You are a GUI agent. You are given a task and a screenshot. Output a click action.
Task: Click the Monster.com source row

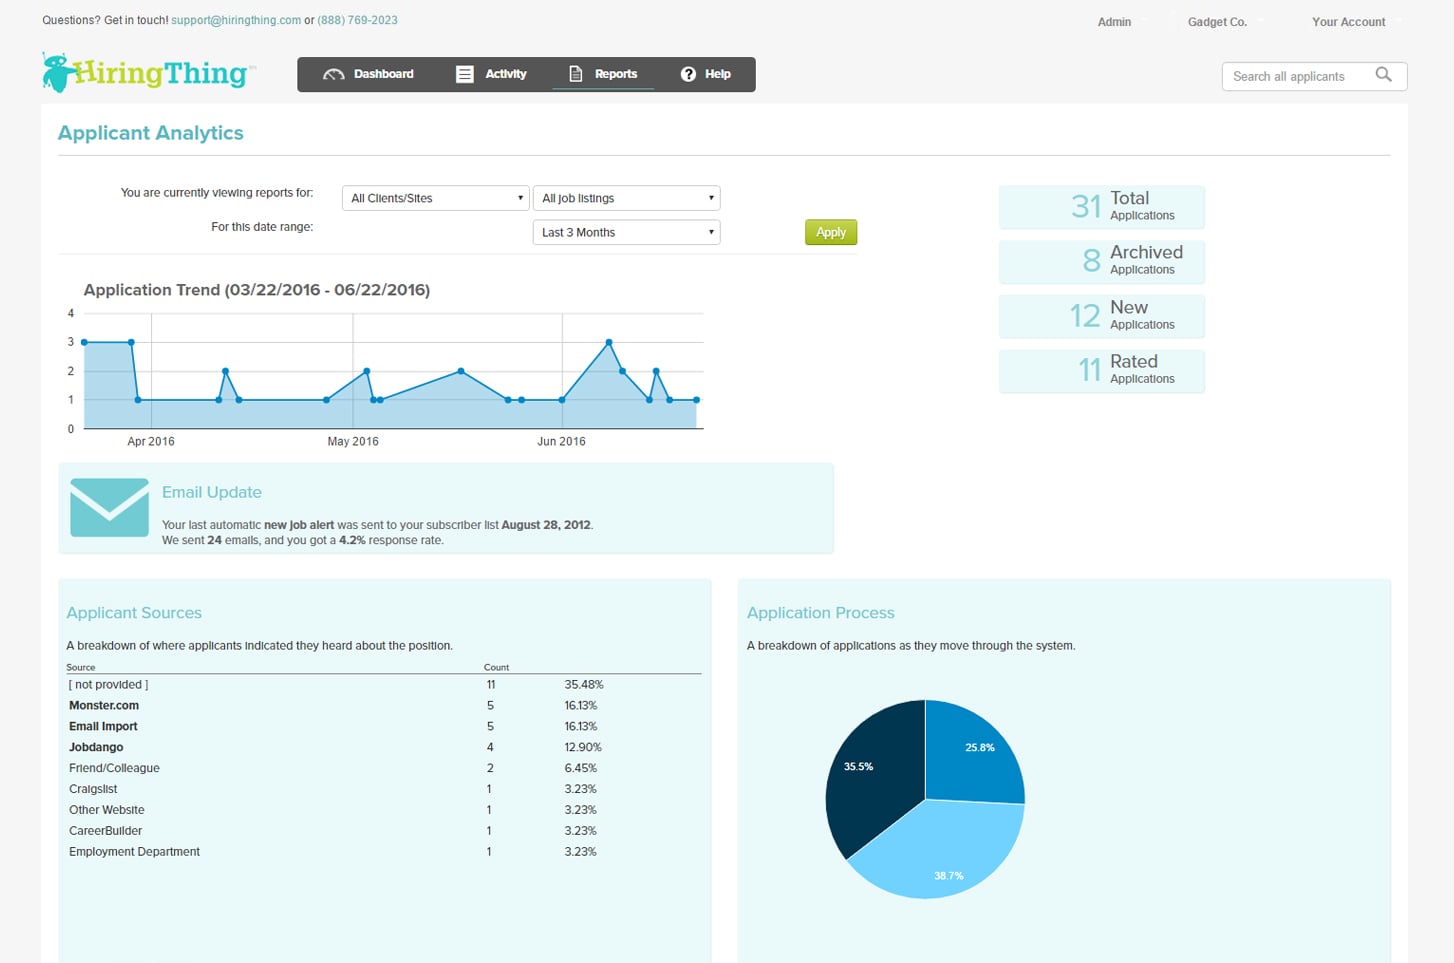(x=384, y=705)
